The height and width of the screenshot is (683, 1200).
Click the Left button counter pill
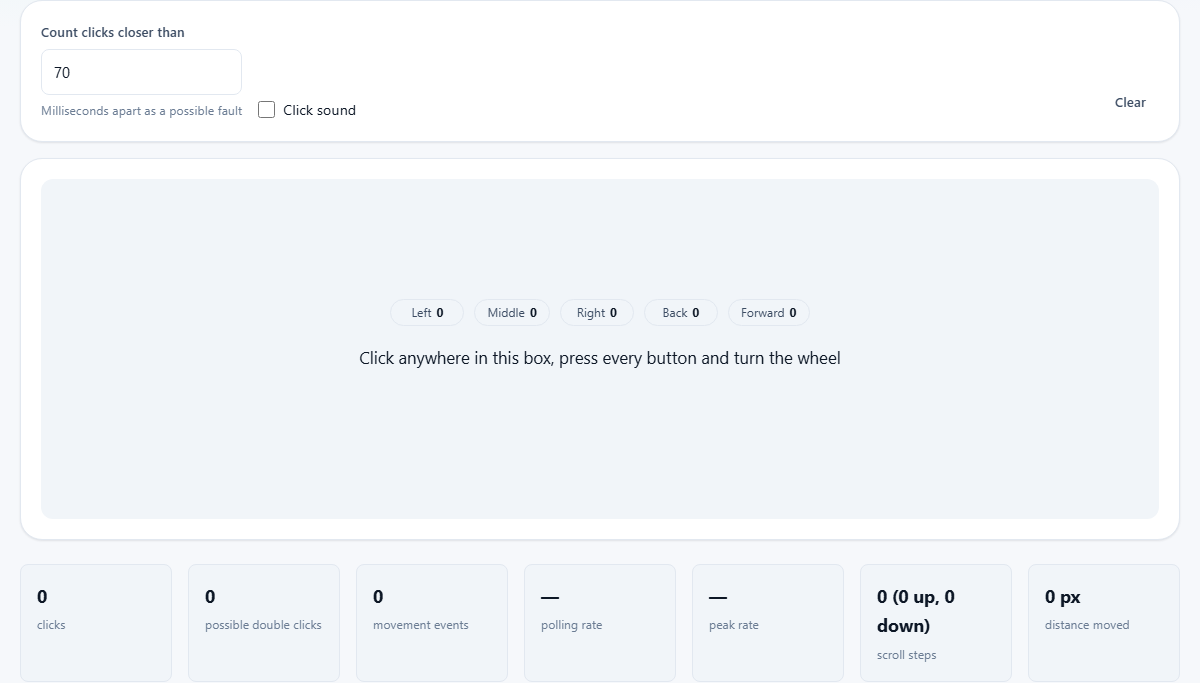[427, 313]
